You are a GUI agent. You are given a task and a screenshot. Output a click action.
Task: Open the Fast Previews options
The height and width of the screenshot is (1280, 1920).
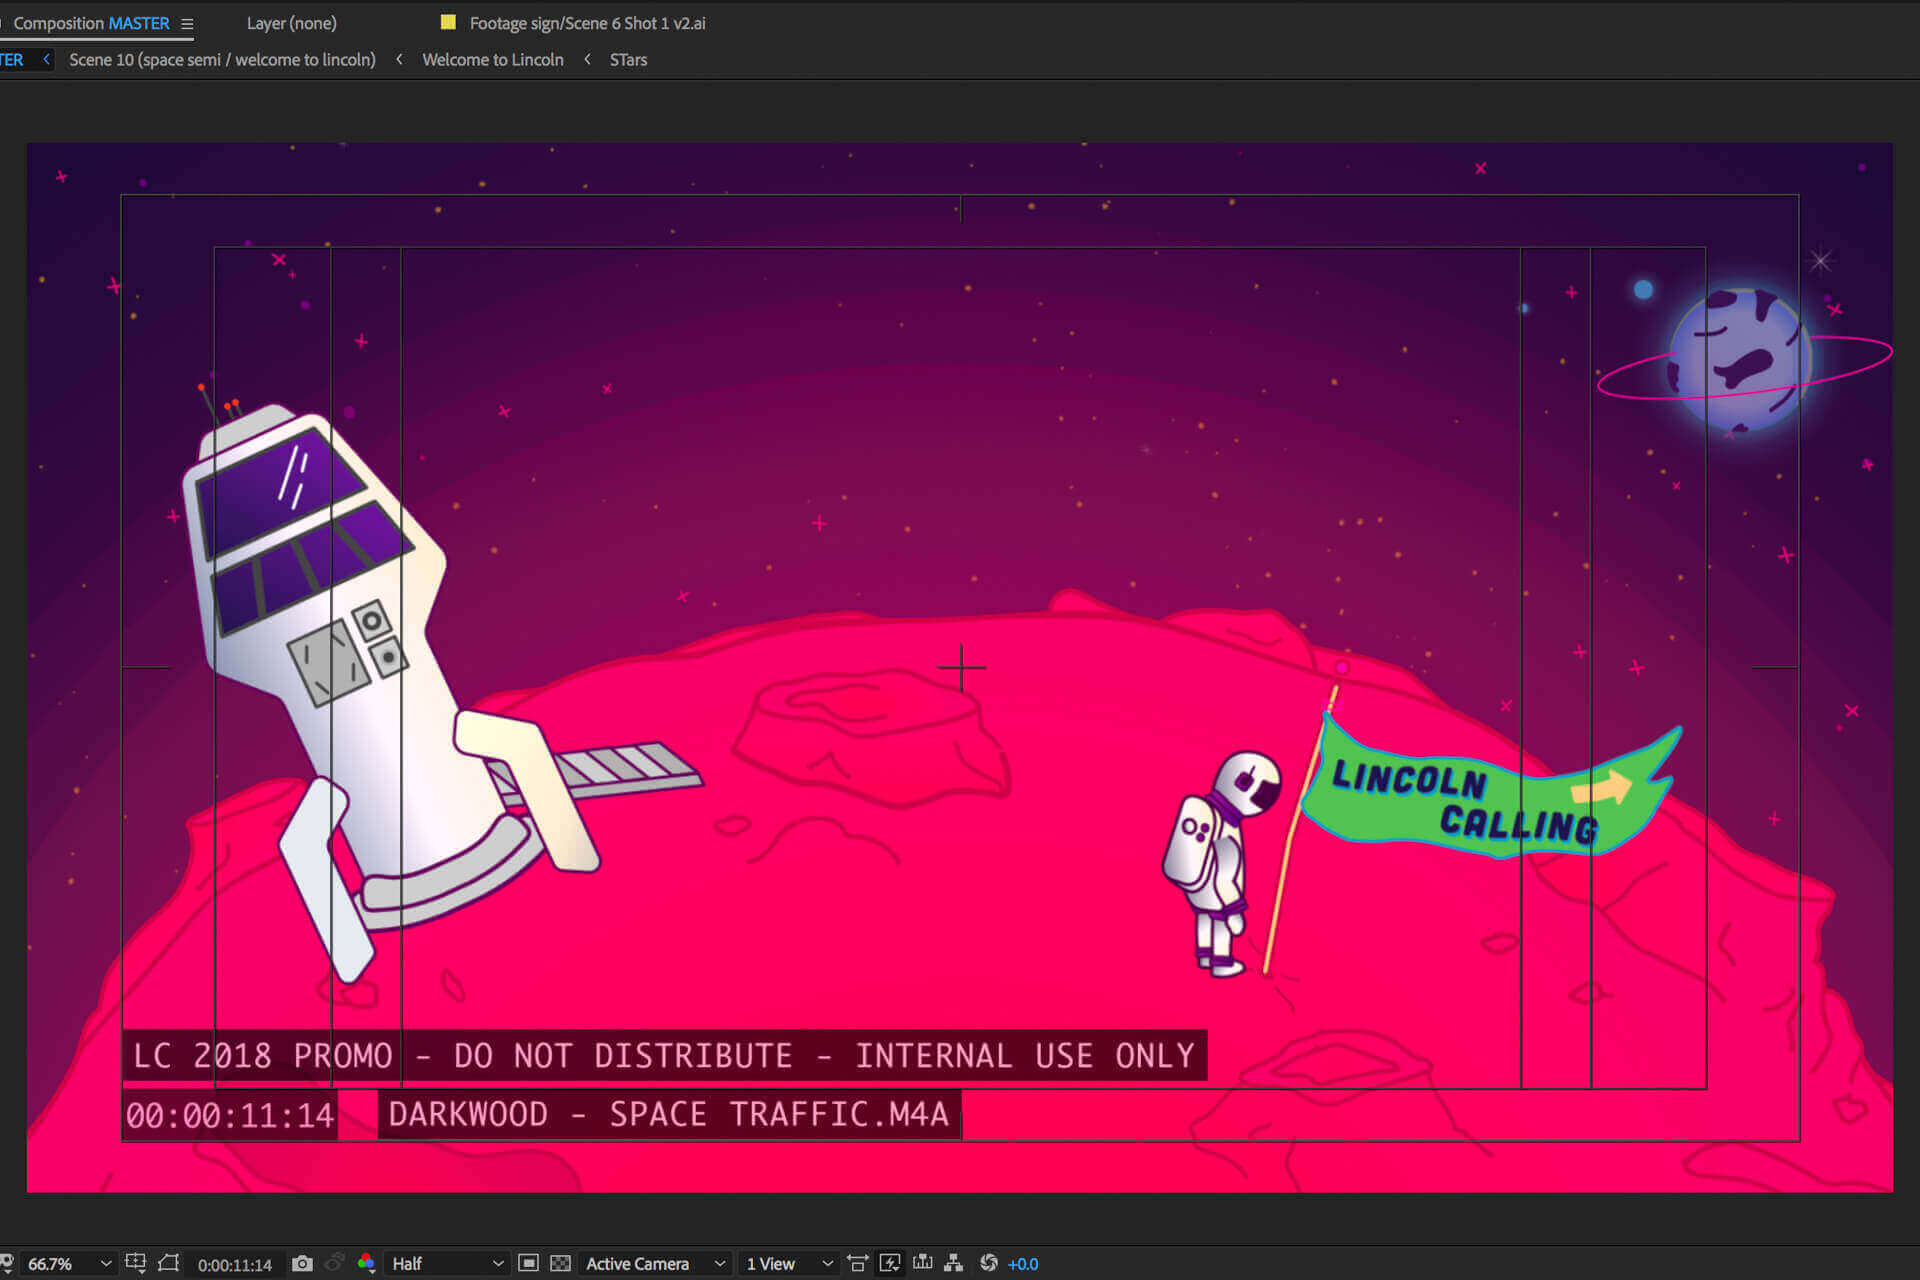[x=890, y=1264]
